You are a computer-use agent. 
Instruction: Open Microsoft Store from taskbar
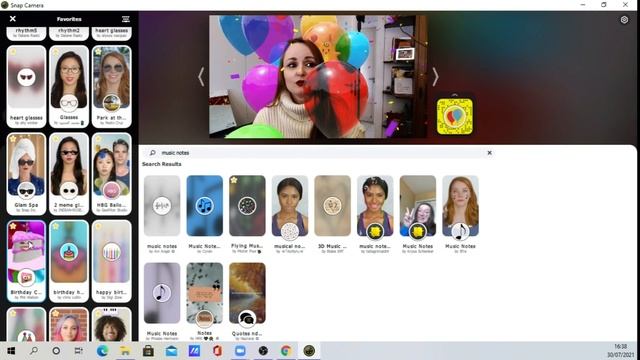[148, 351]
